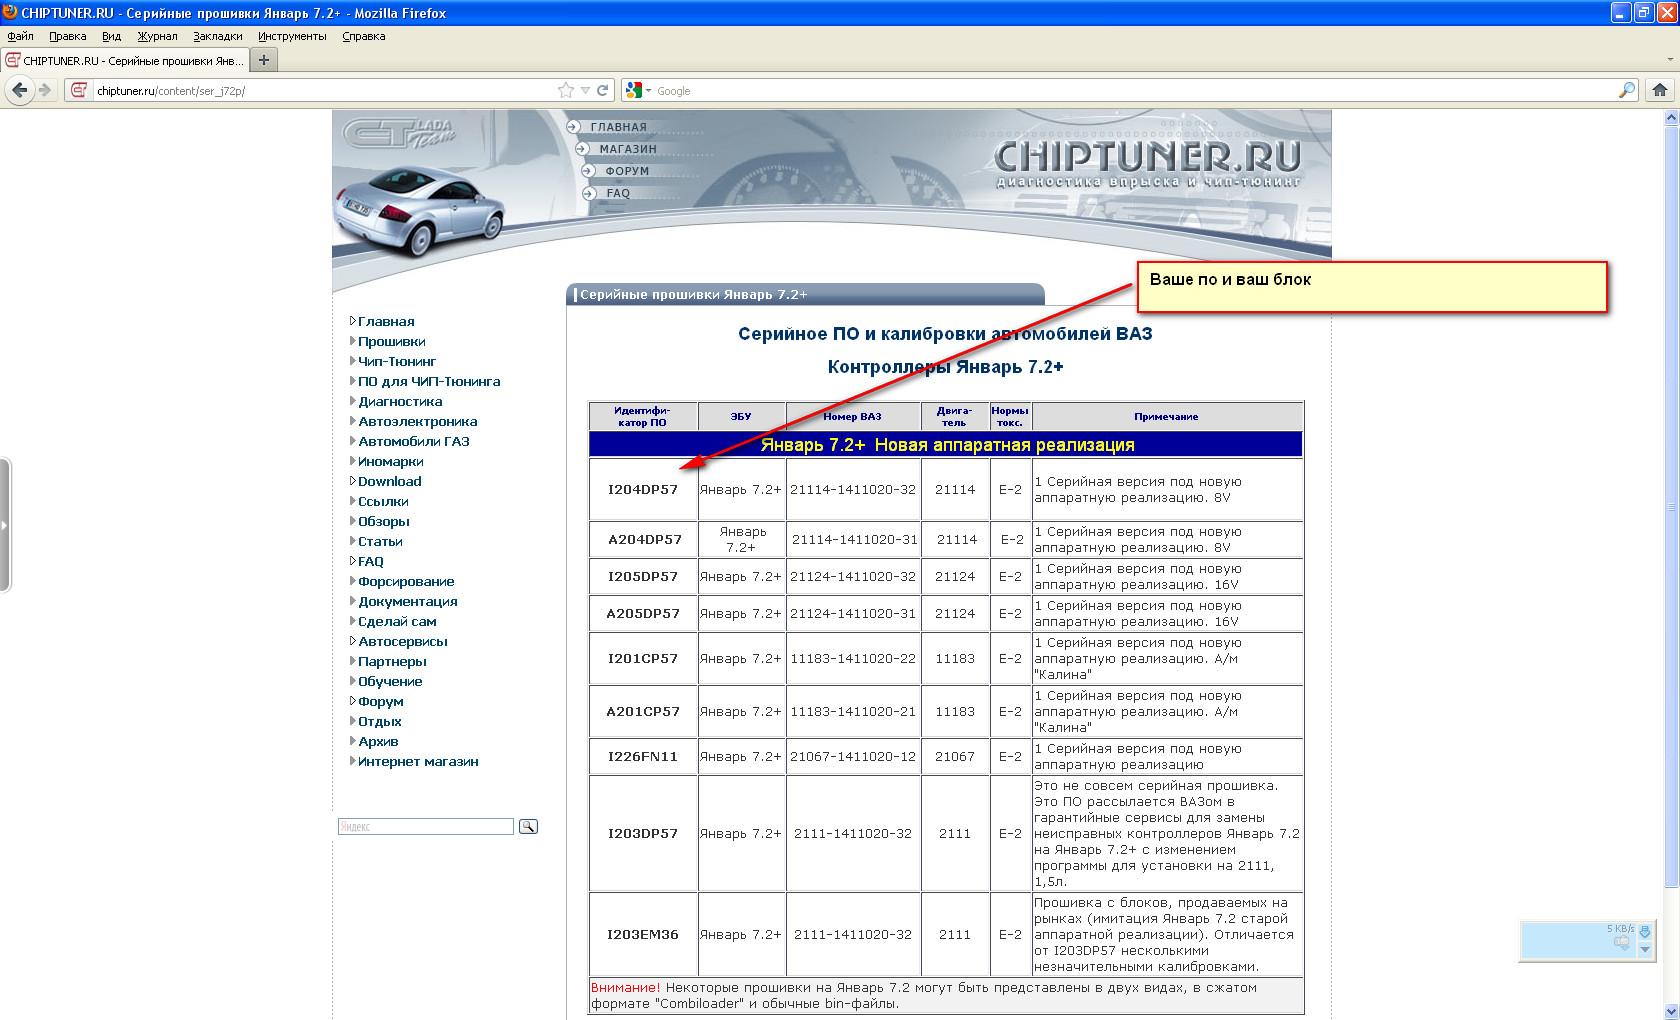Open the Автомобили ГАЗ sidebar link
Viewport: 1680px width, 1020px height.
[414, 441]
